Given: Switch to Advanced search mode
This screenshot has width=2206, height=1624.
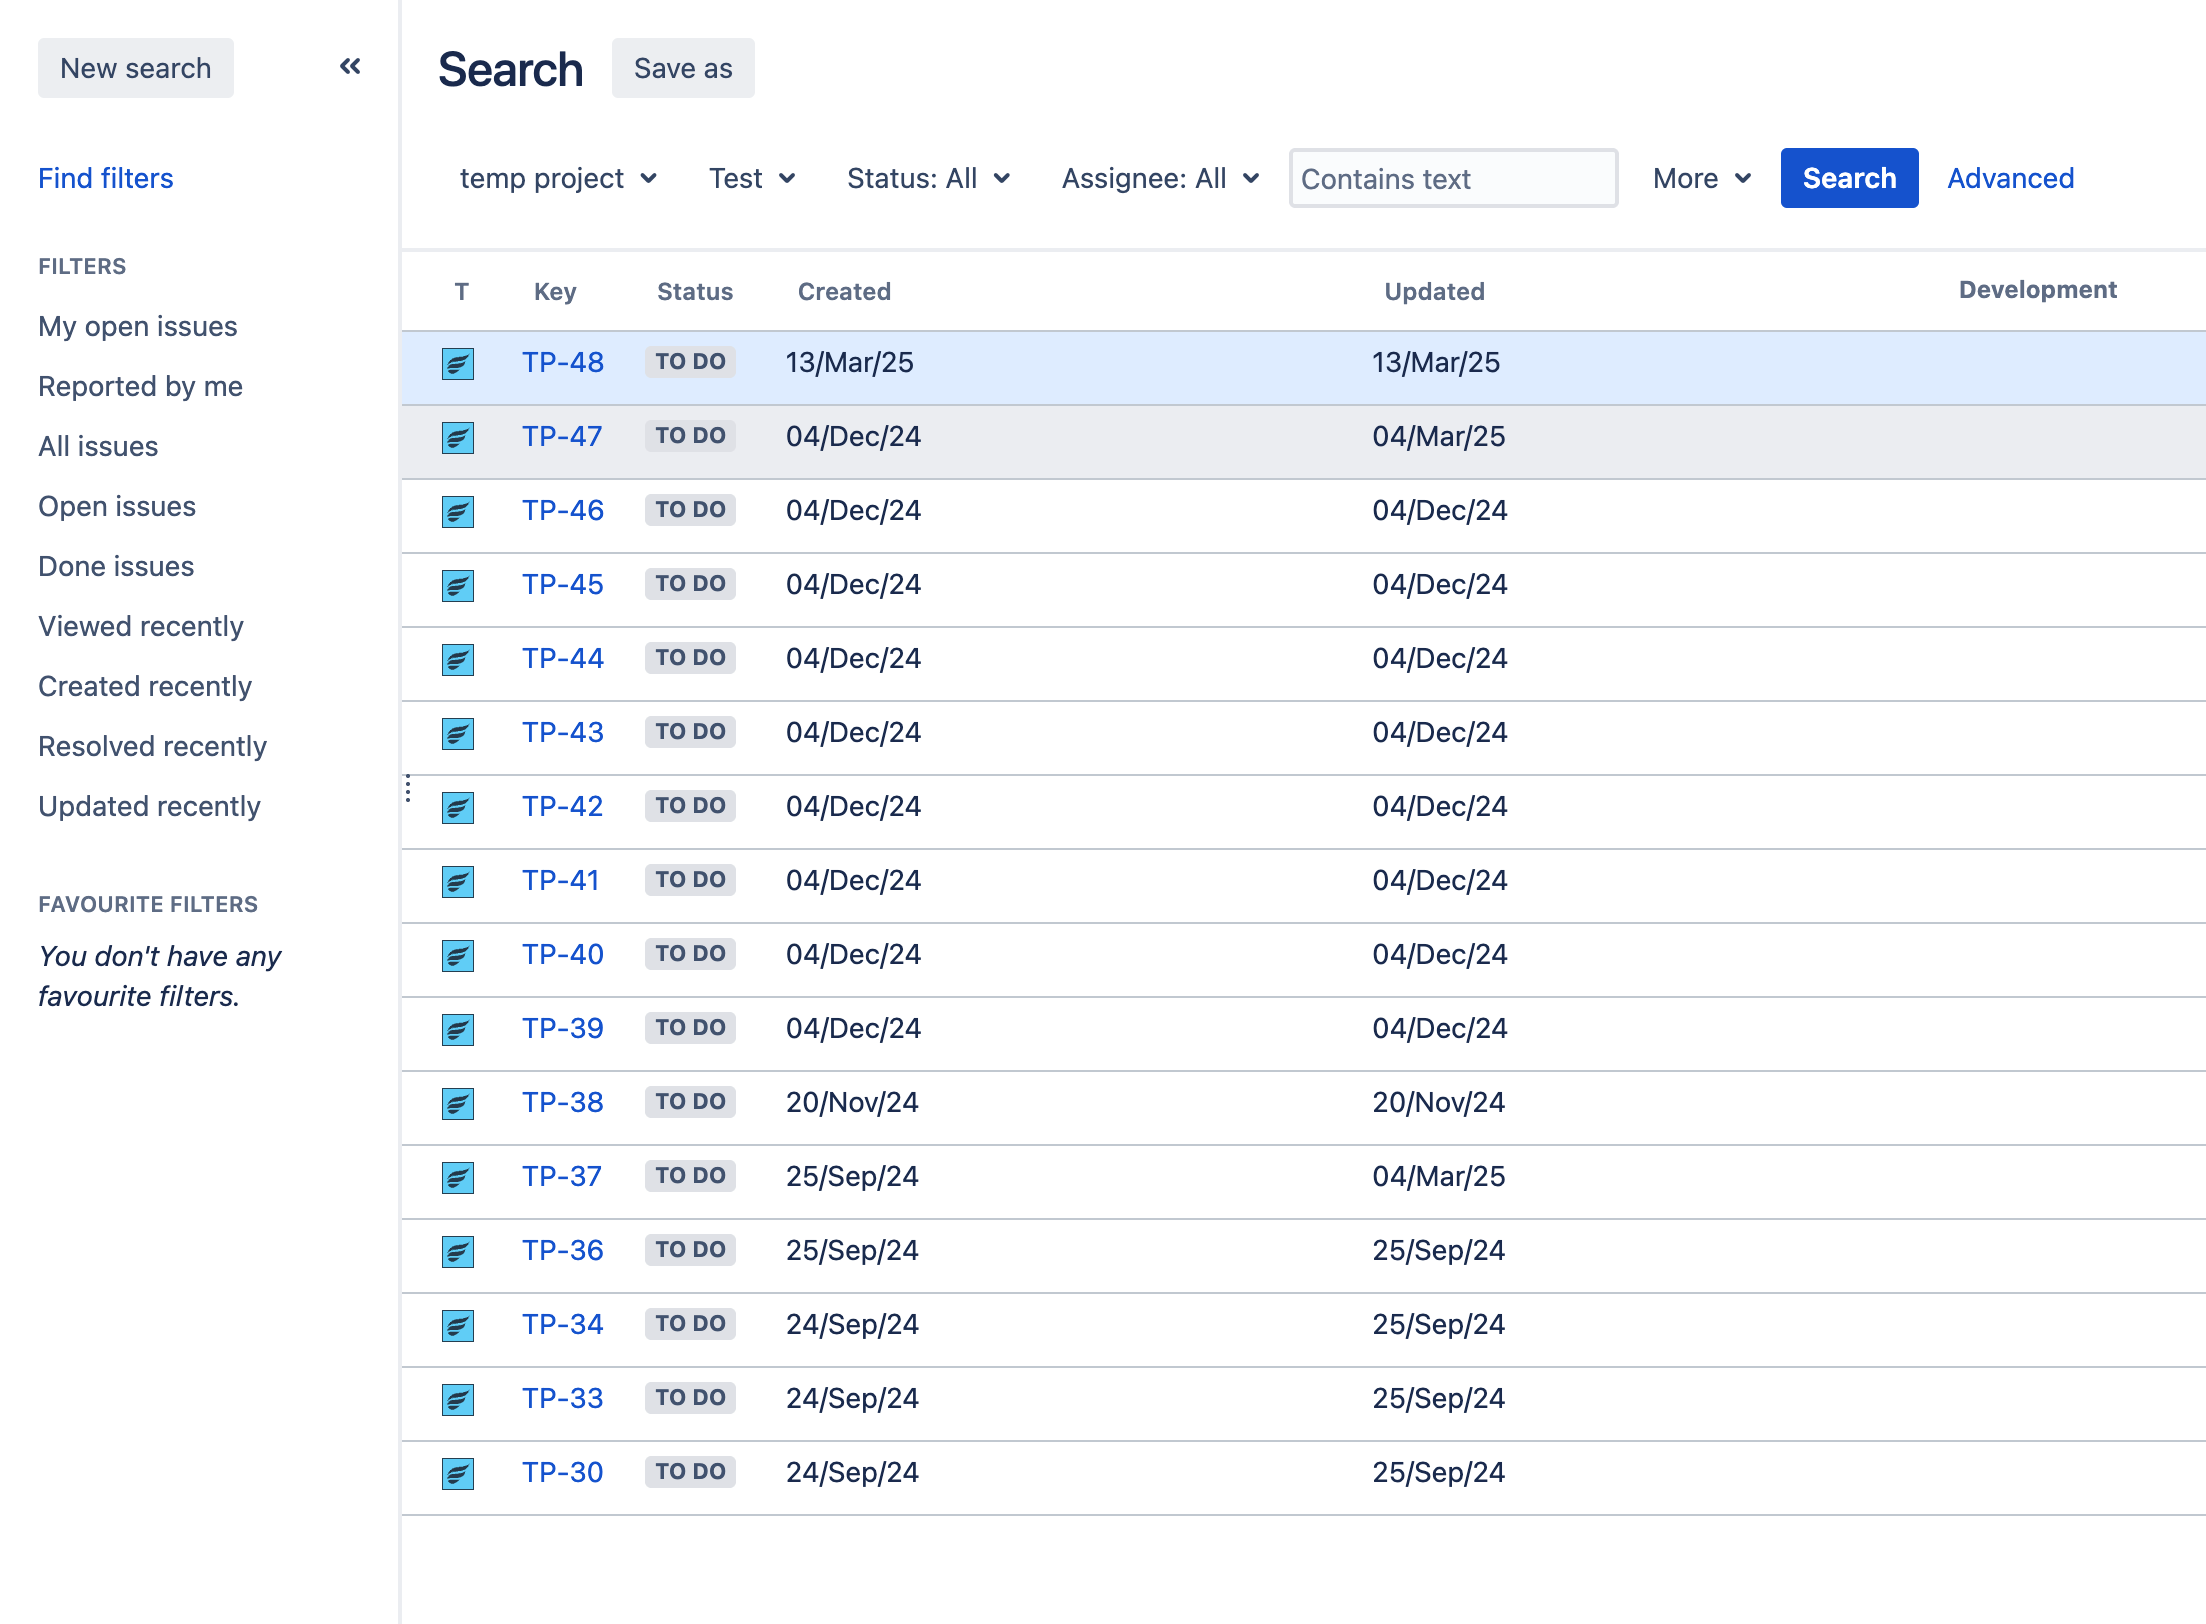Looking at the screenshot, I should (2010, 178).
